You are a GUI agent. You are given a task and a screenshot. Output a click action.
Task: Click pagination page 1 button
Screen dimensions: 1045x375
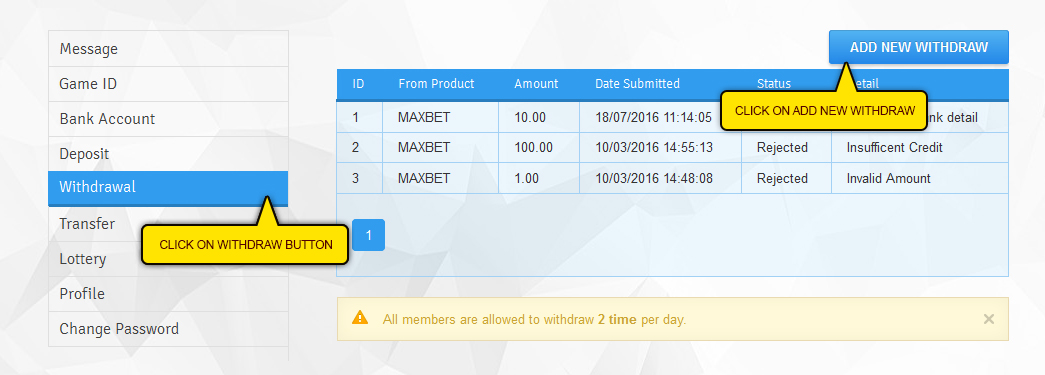pos(369,235)
